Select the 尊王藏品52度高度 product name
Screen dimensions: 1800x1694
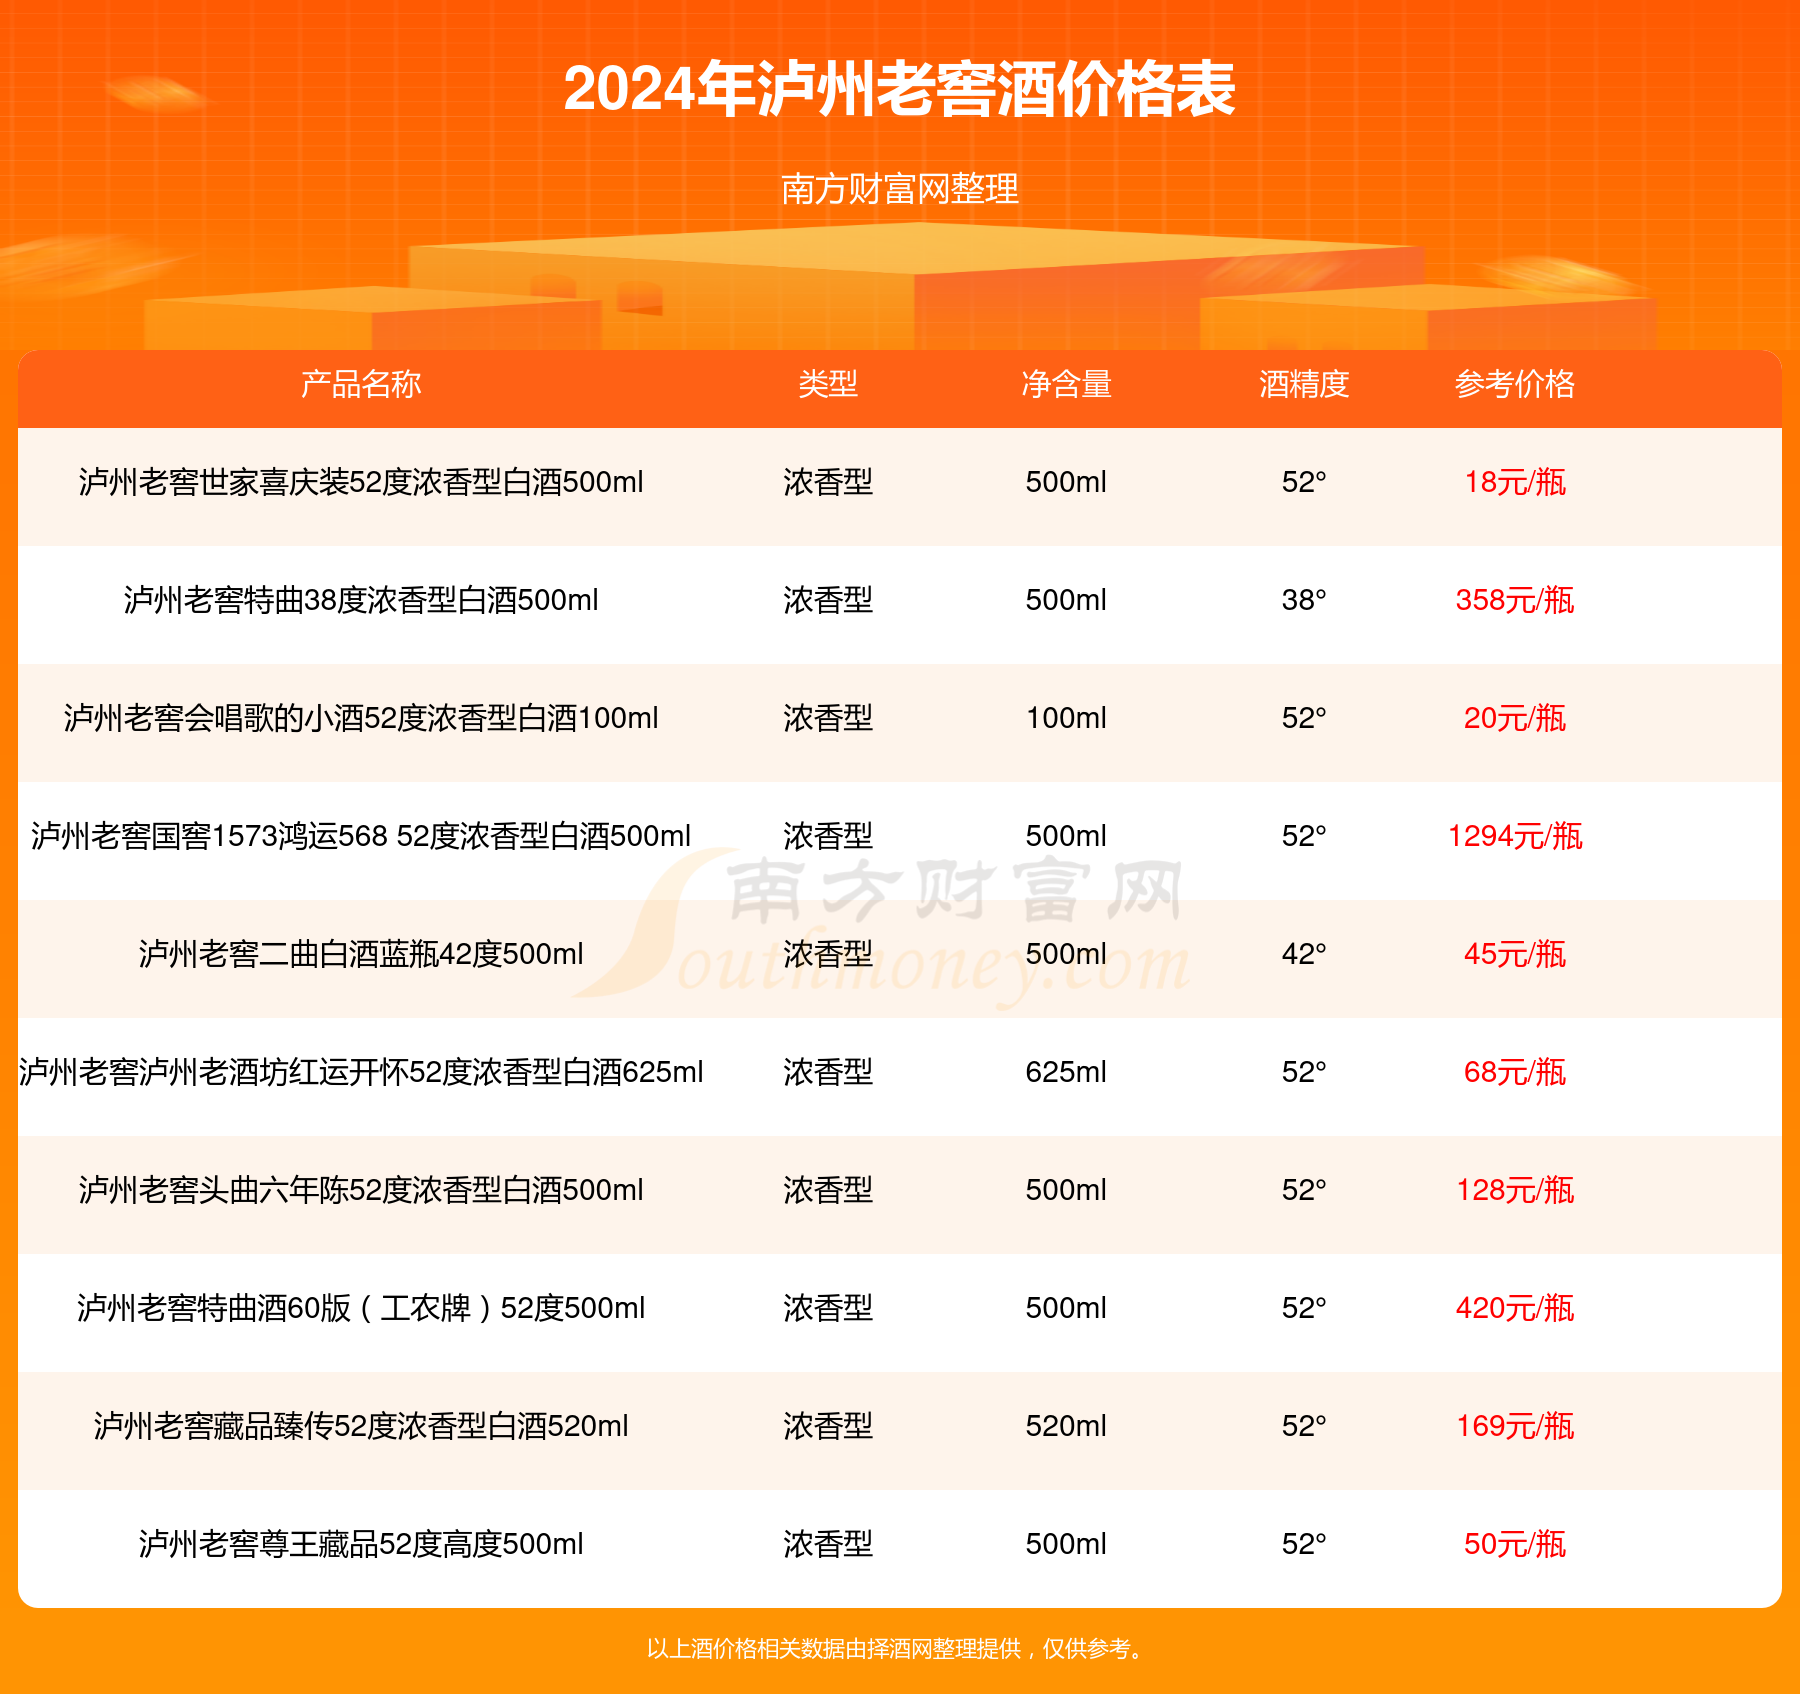pyautogui.click(x=361, y=1544)
